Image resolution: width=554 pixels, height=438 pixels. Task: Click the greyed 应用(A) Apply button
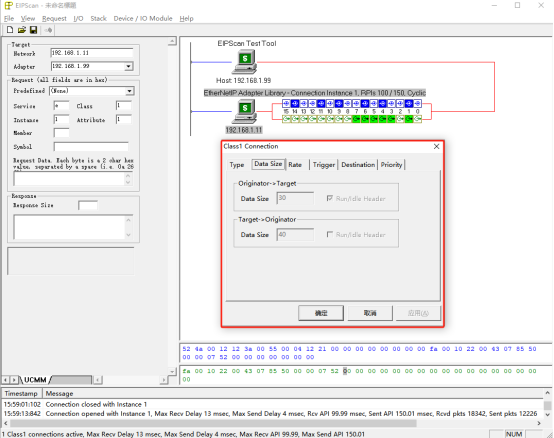(418, 313)
